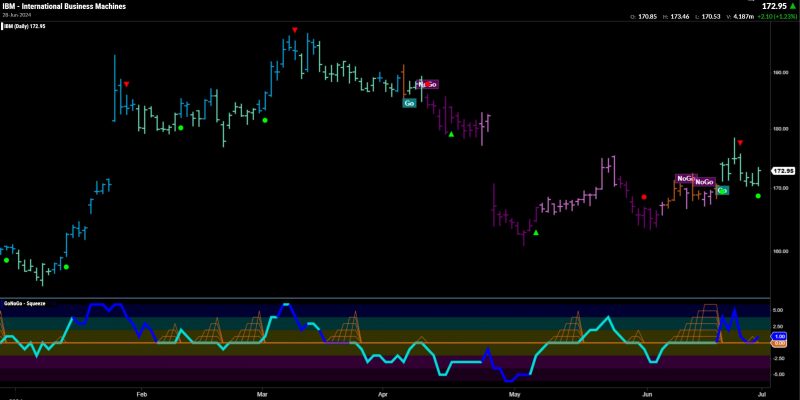This screenshot has width=800, height=400.
Task: Click the April 'Go' signal label
Action: click(x=409, y=103)
